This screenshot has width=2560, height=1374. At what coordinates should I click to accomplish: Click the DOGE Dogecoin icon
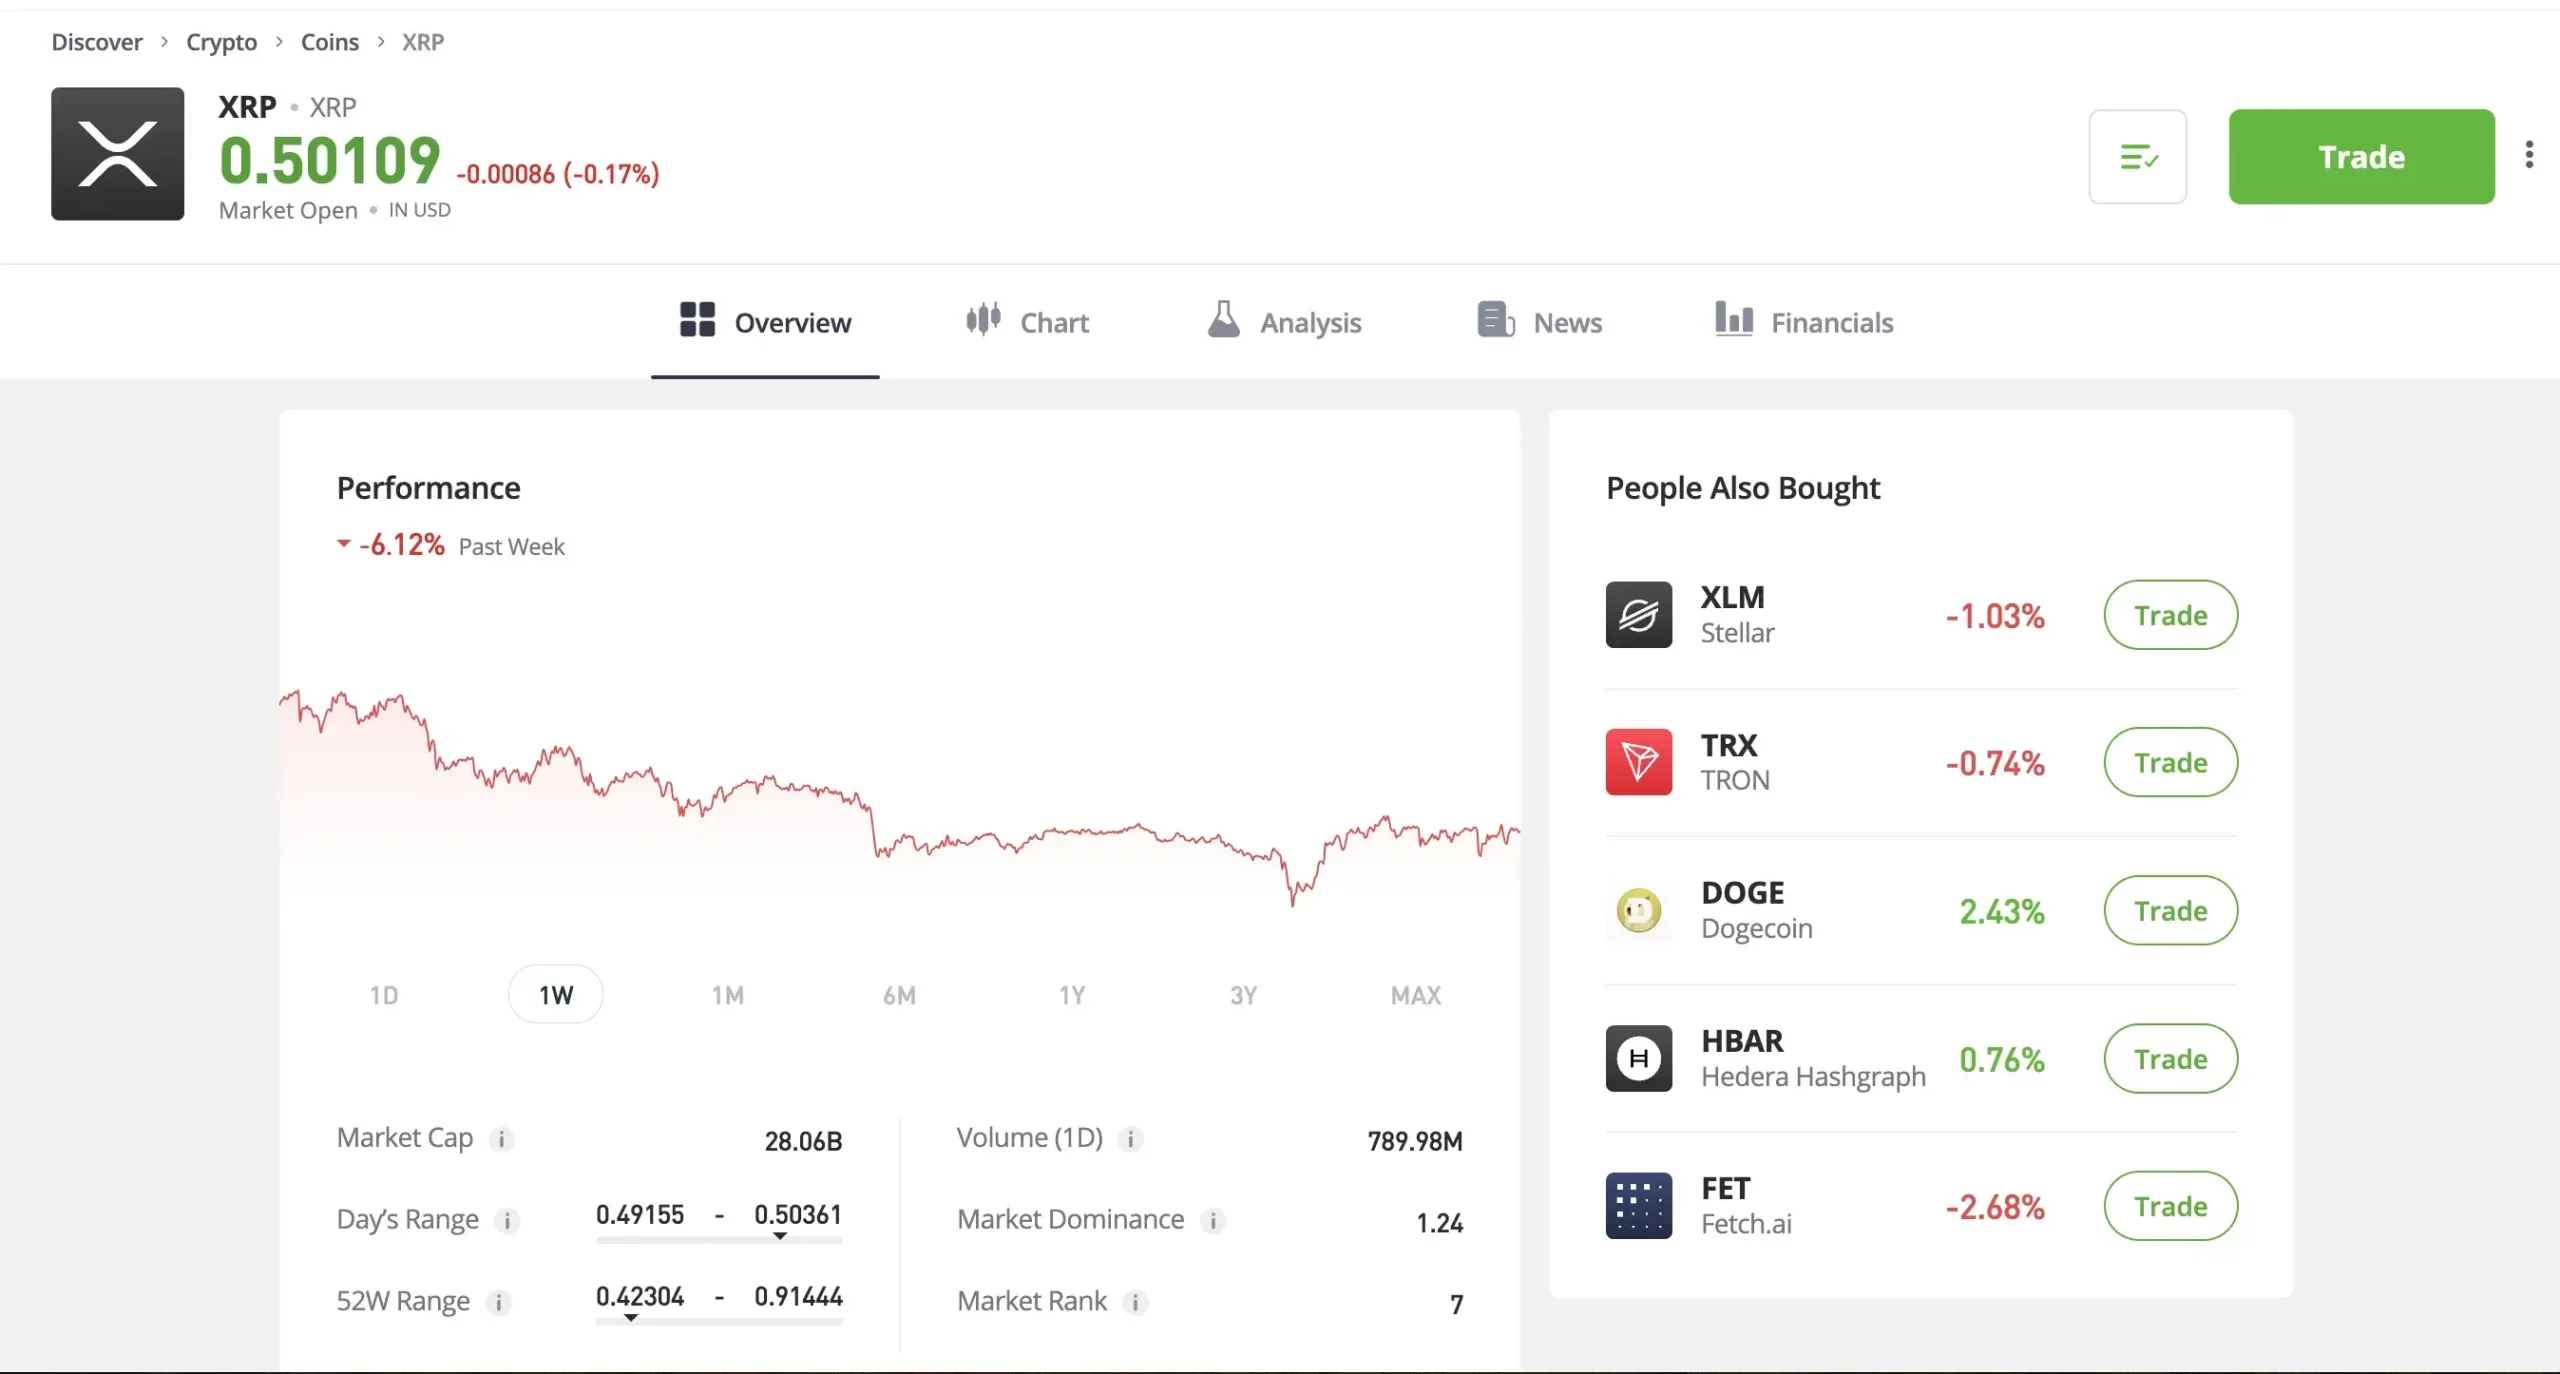(x=1636, y=909)
